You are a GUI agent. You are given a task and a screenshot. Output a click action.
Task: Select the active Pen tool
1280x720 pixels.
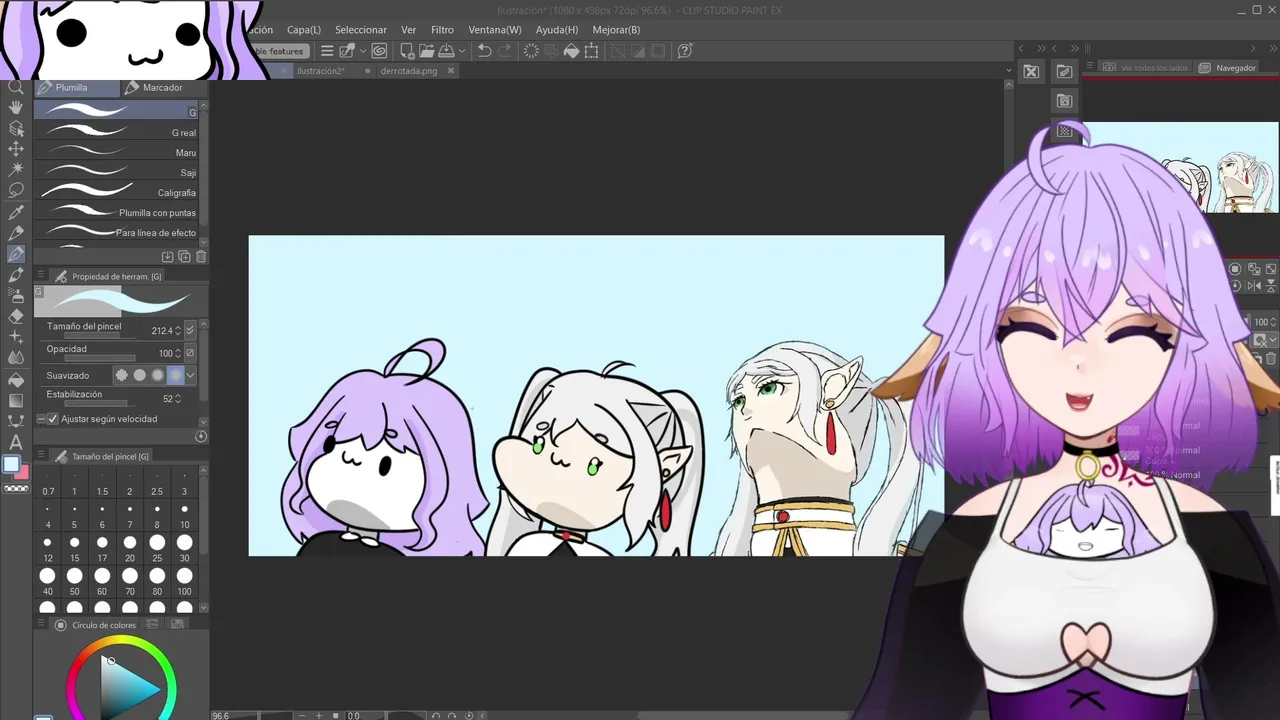click(x=16, y=254)
